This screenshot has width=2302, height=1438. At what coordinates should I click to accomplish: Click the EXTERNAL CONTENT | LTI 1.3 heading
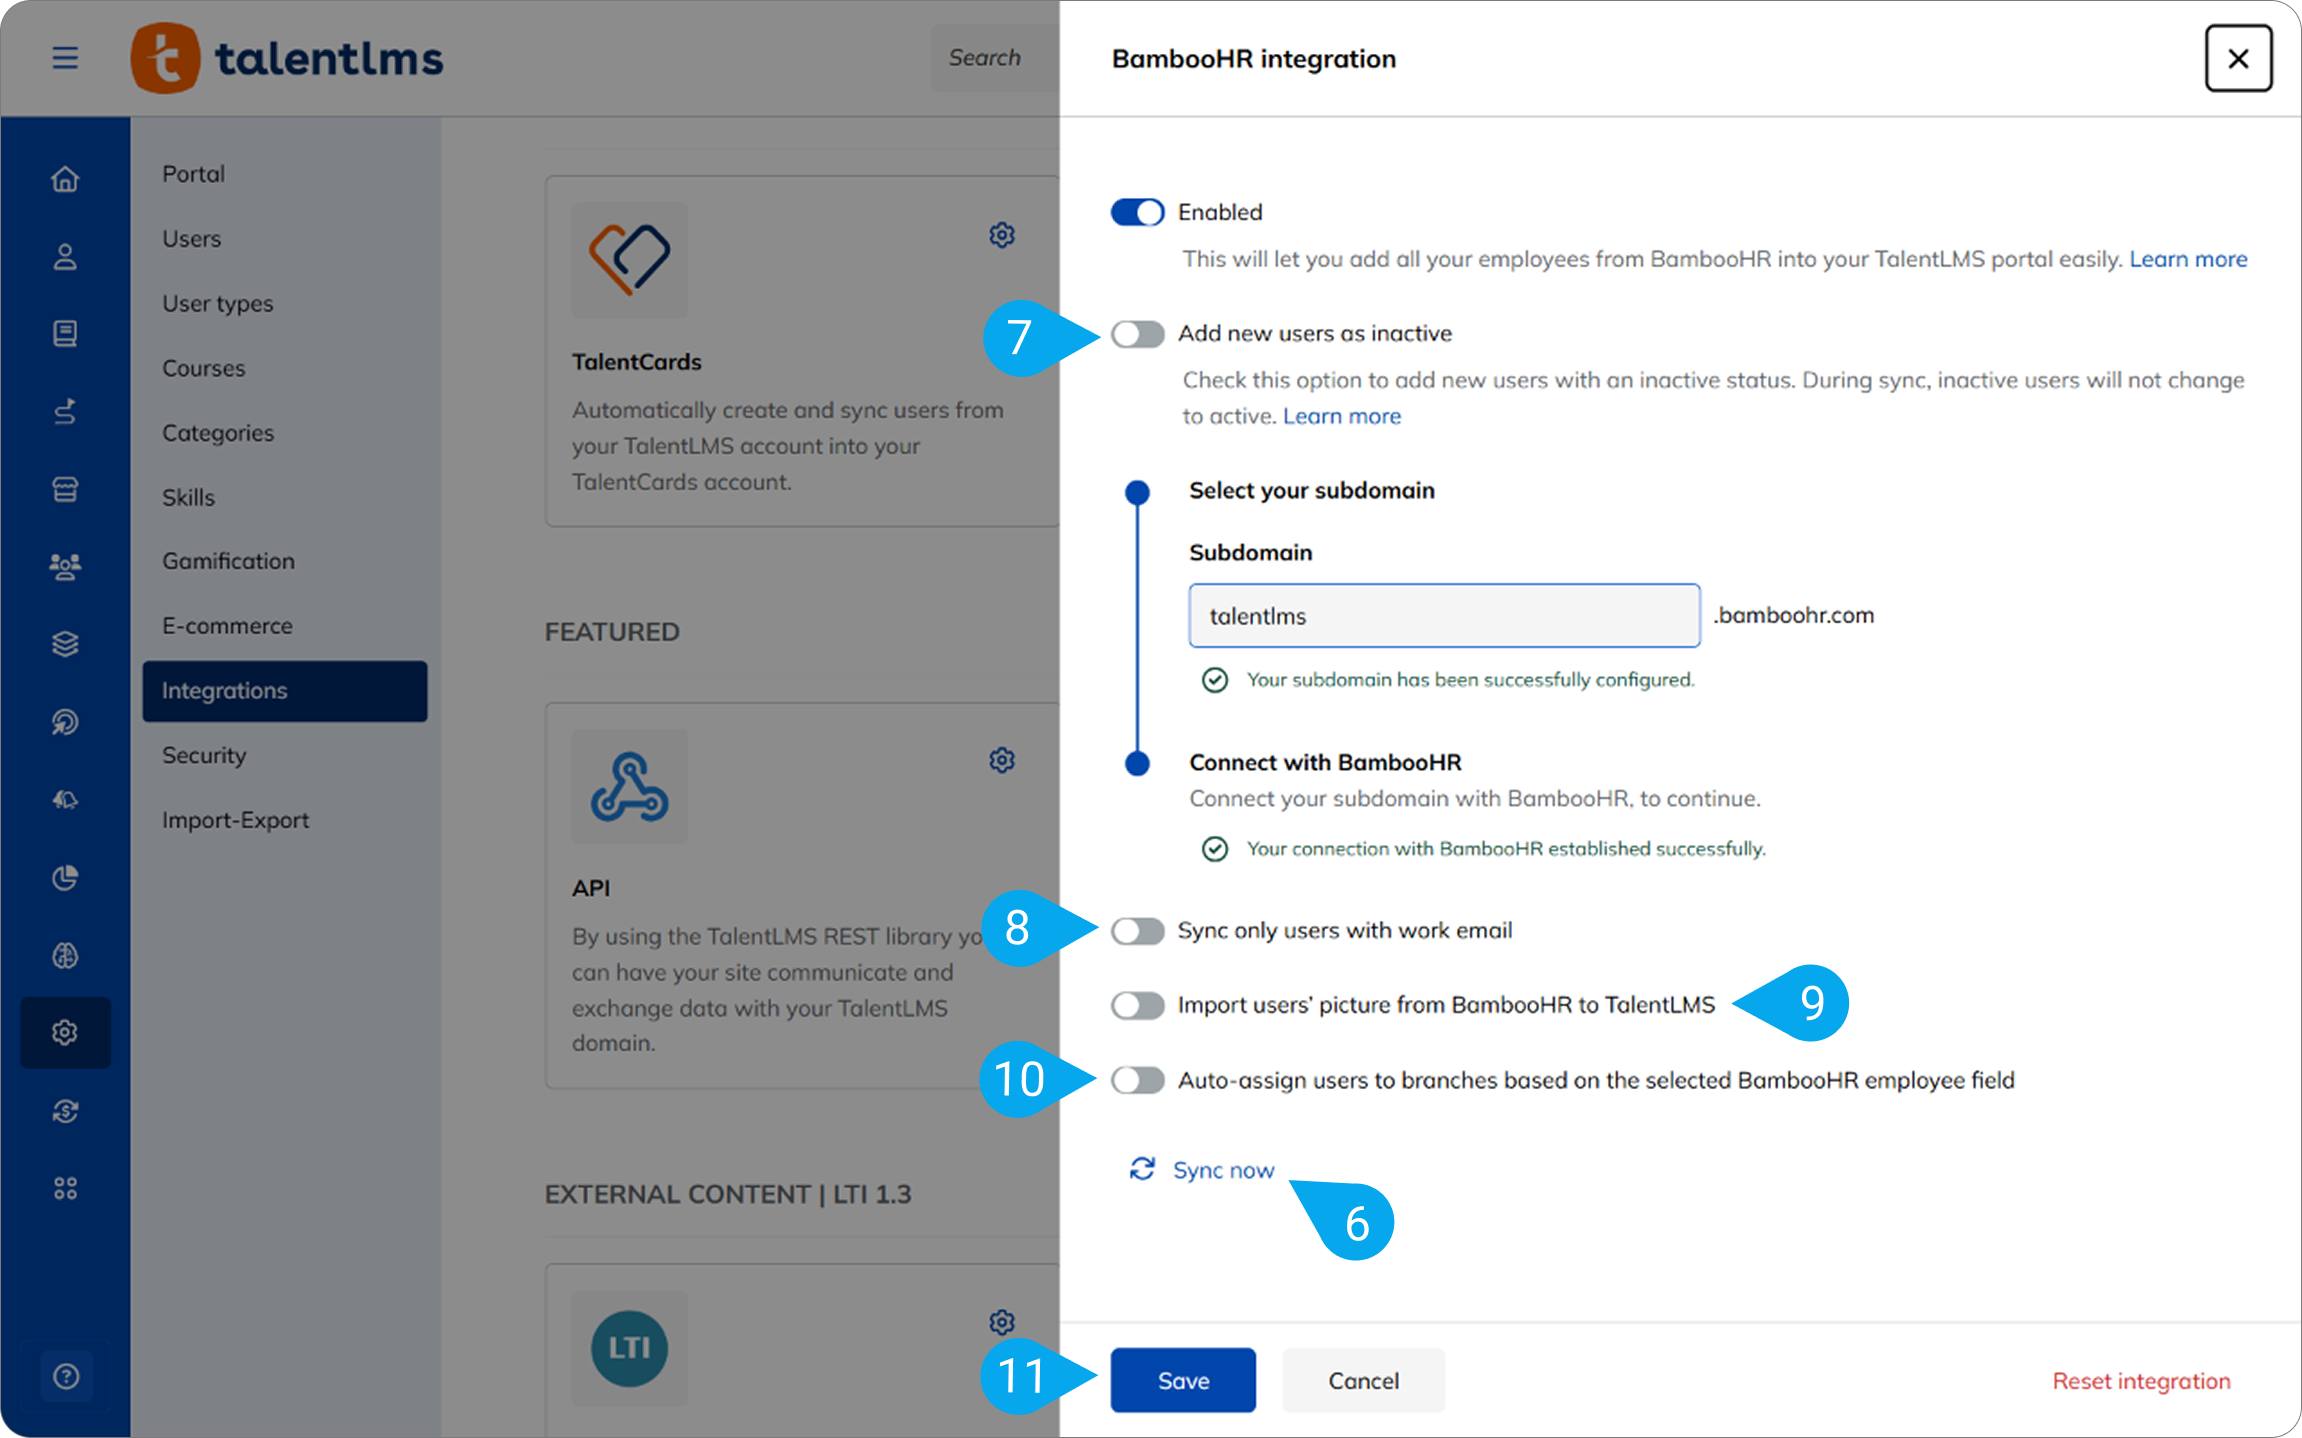pyautogui.click(x=728, y=1194)
